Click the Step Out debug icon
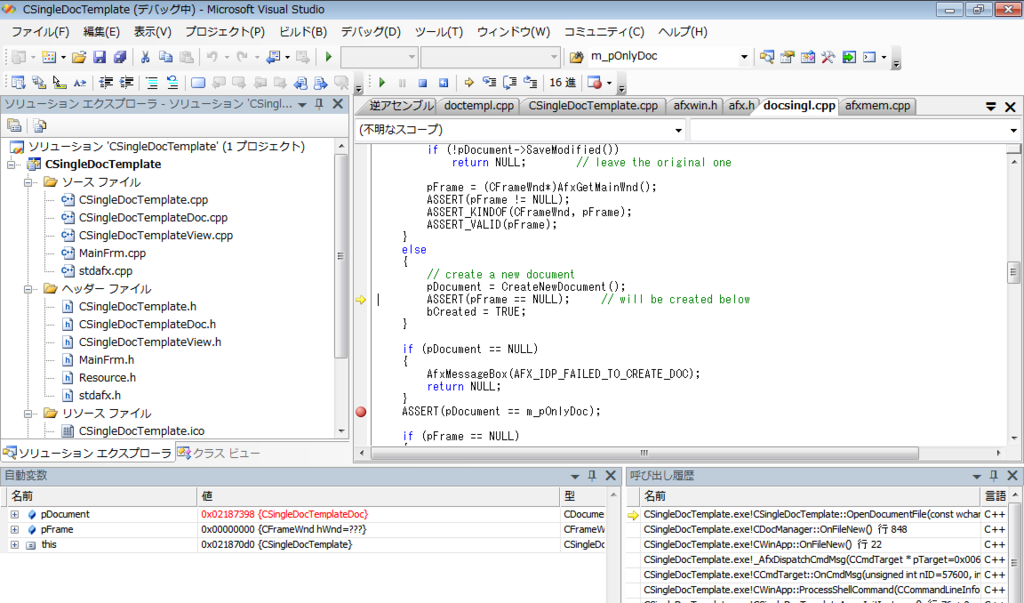1024x603 pixels. [530, 83]
